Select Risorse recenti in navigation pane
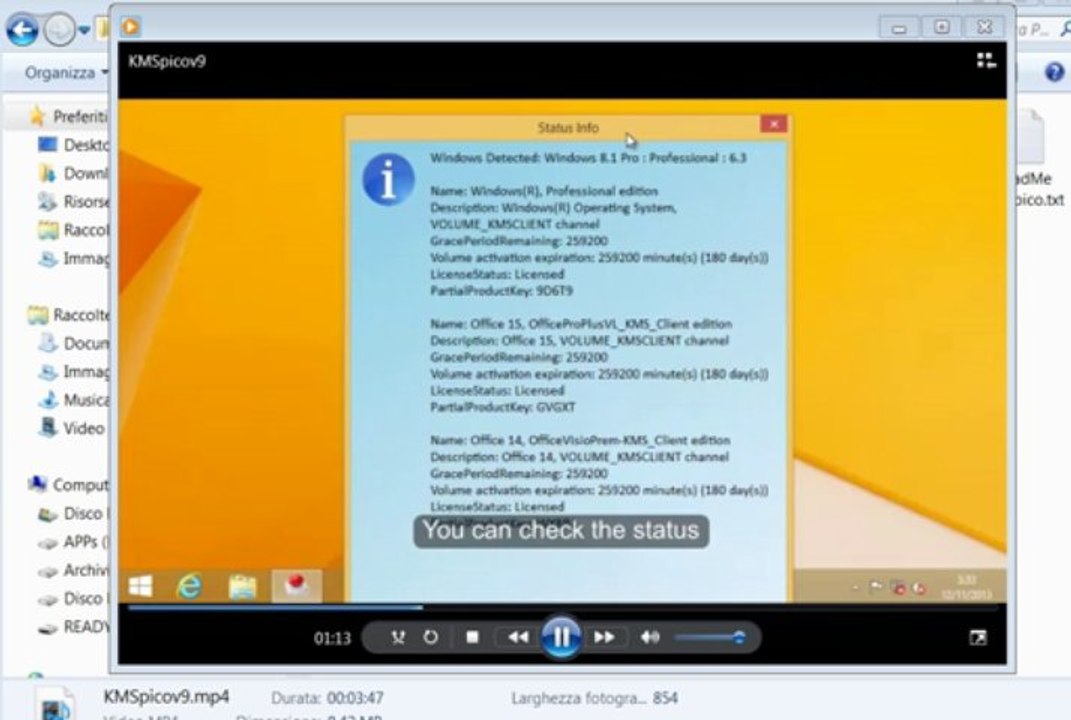The height and width of the screenshot is (720, 1071). coord(73,202)
